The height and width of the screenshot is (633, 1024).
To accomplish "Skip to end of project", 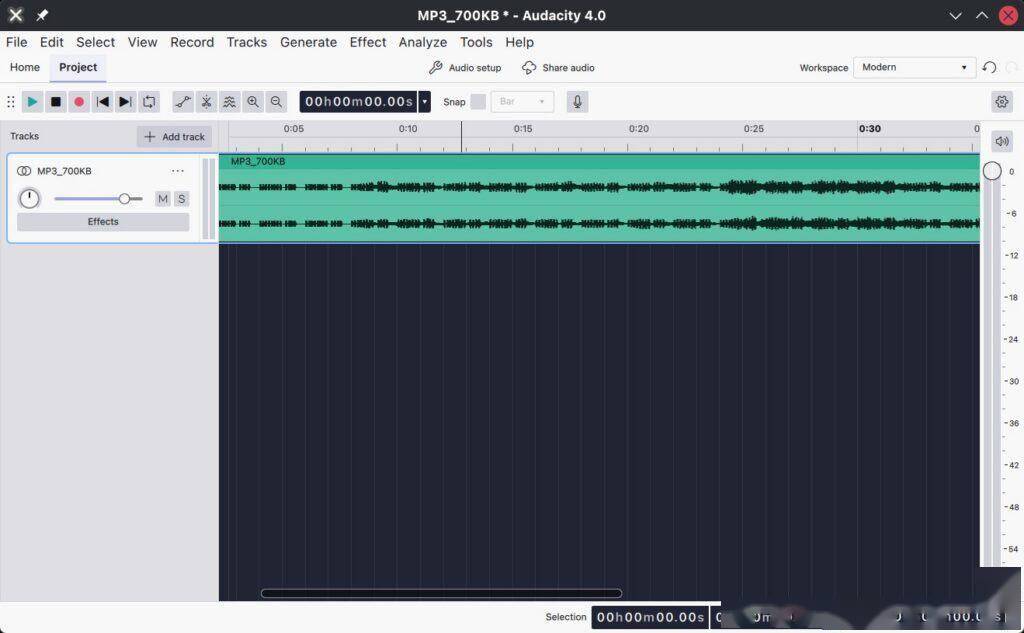I will click(x=126, y=102).
